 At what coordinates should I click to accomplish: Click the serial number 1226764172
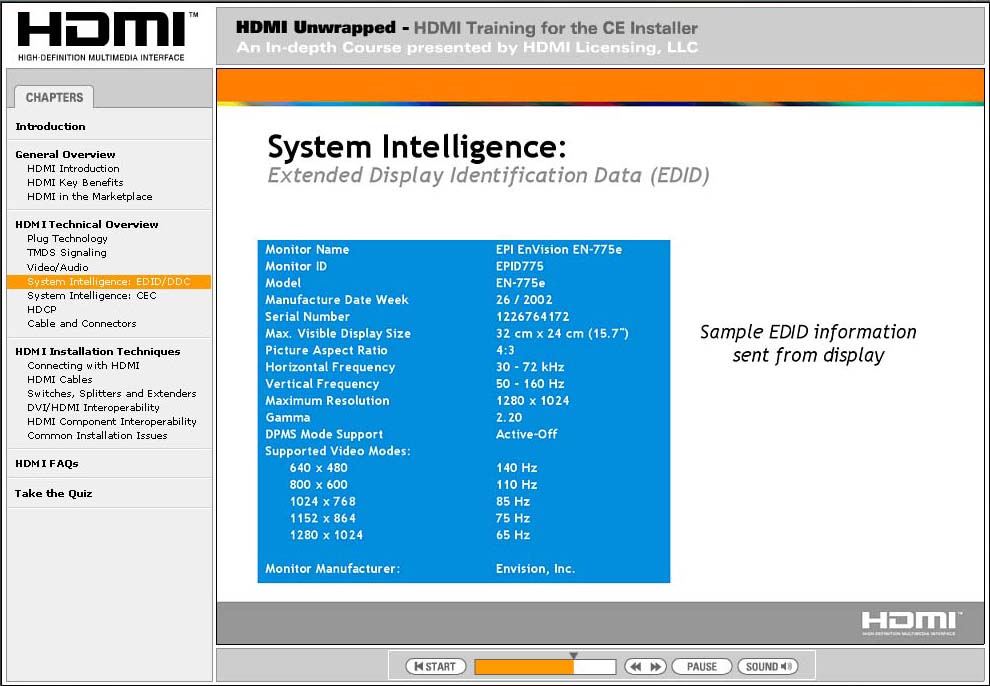532,317
